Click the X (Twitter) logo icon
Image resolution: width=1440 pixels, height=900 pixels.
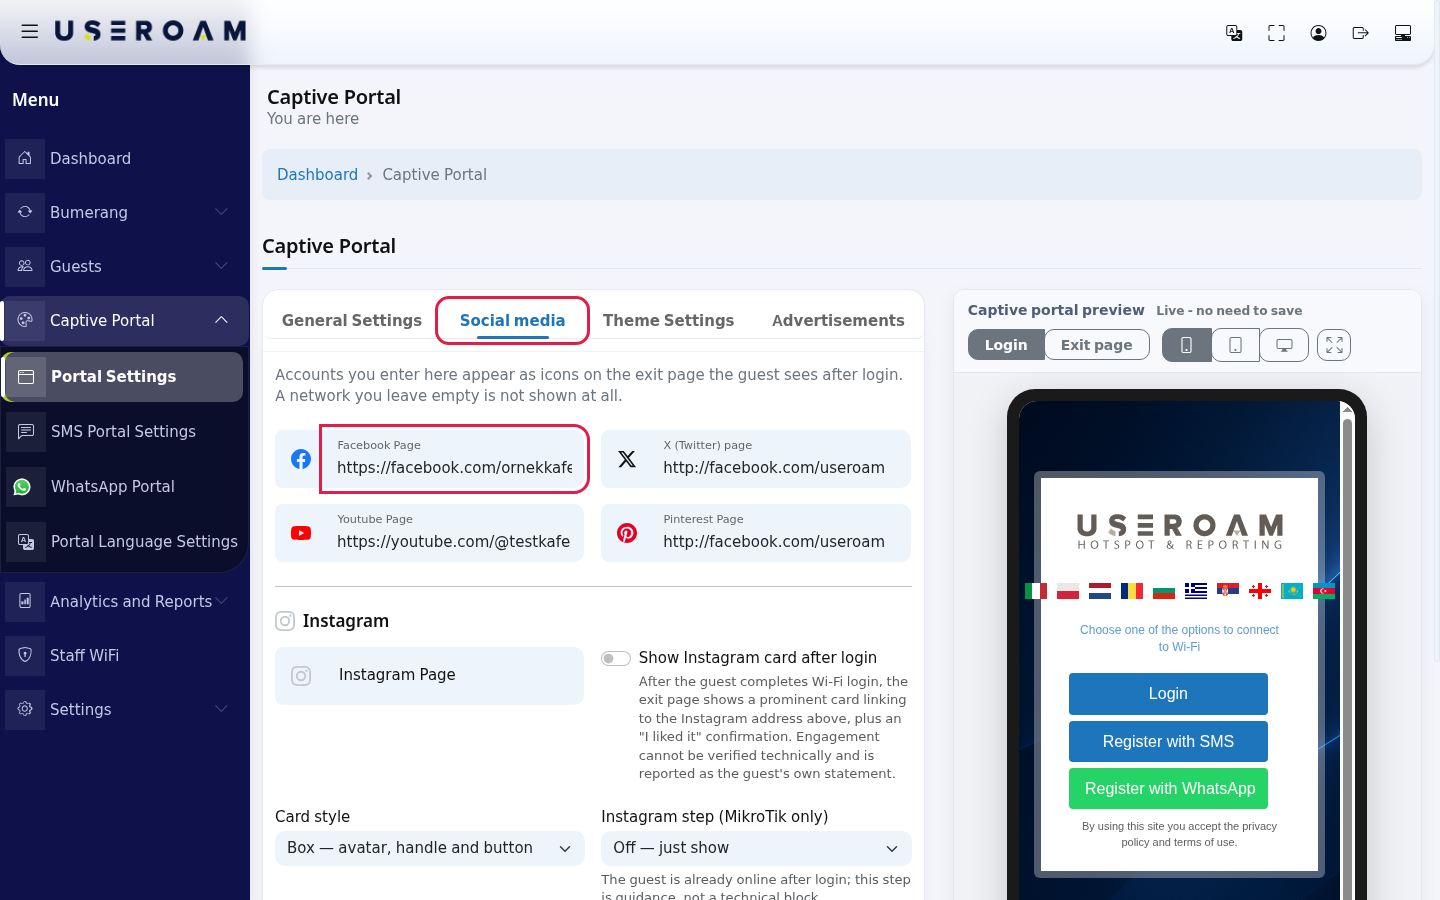pos(627,459)
